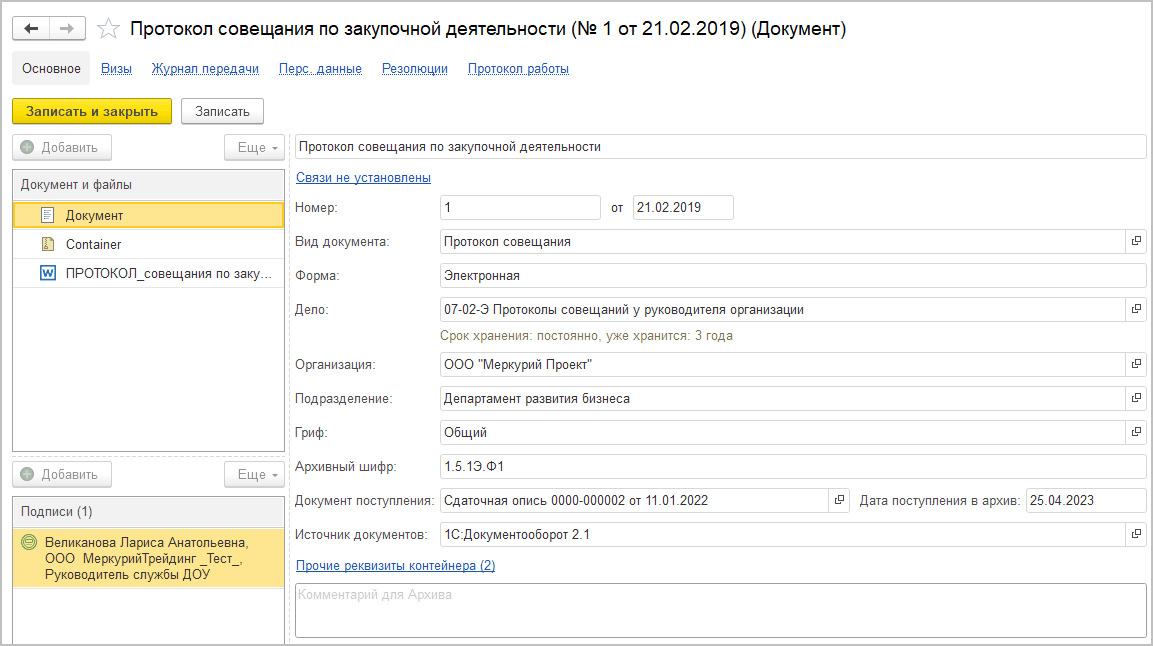
Task: Switch to the Визы tab
Action: click(x=117, y=69)
